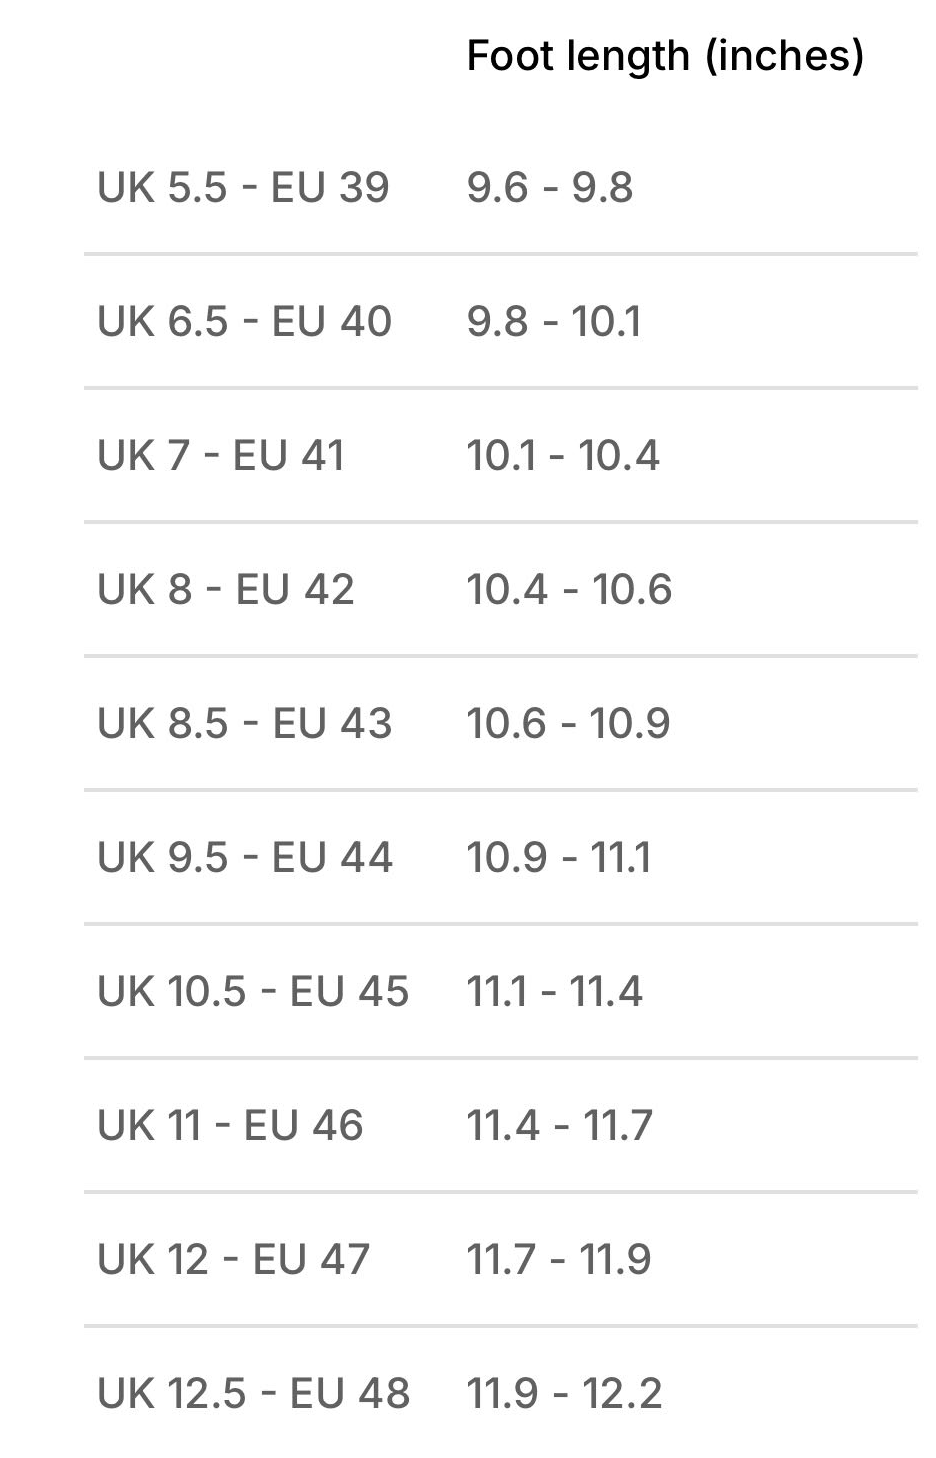
Task: Select the UK 7 - EU 41 size
Action: (x=221, y=456)
